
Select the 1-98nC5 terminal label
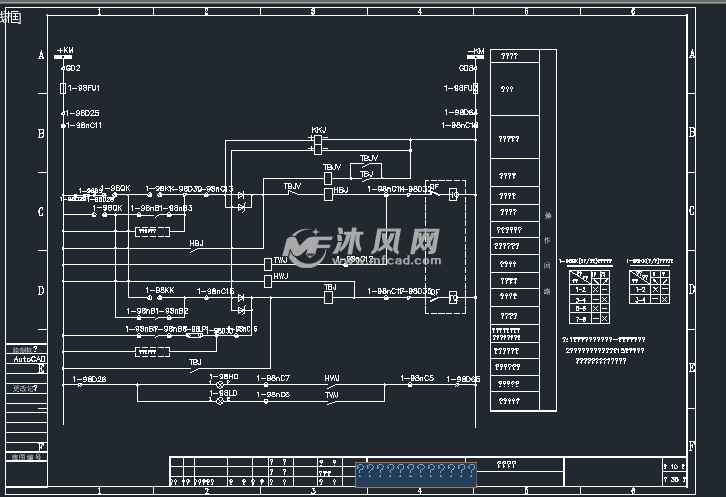[417, 378]
